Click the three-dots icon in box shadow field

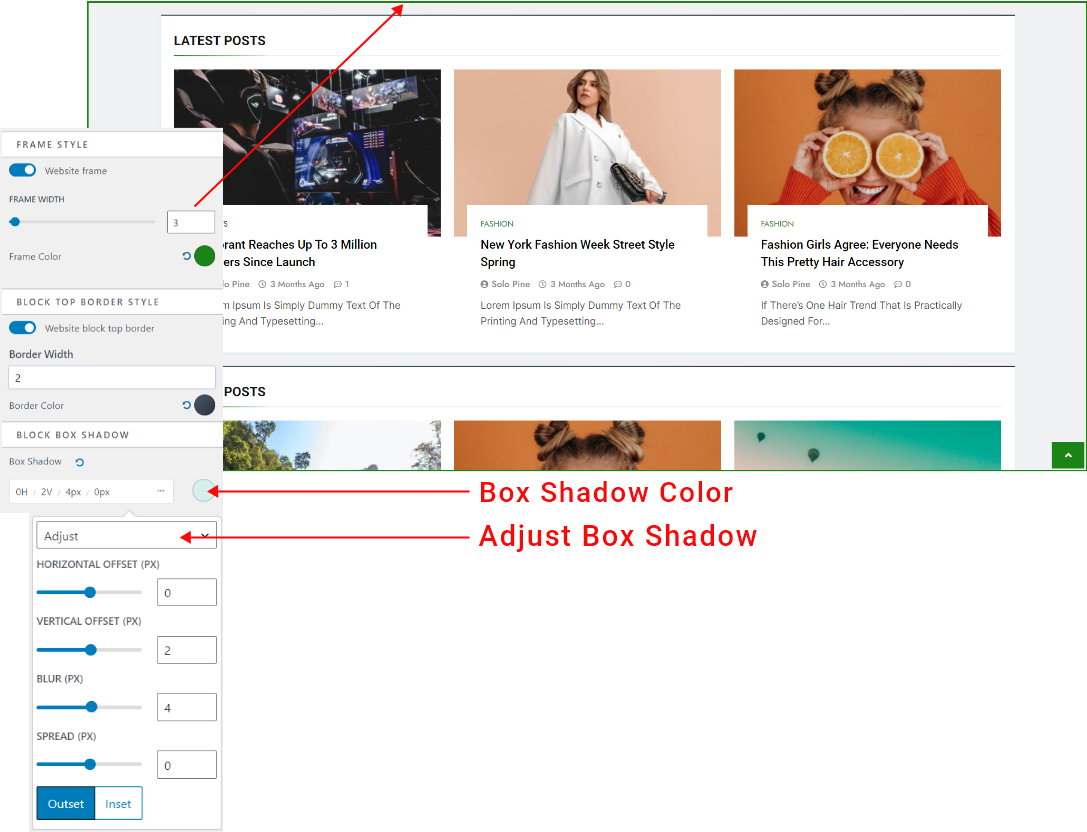pyautogui.click(x=160, y=492)
